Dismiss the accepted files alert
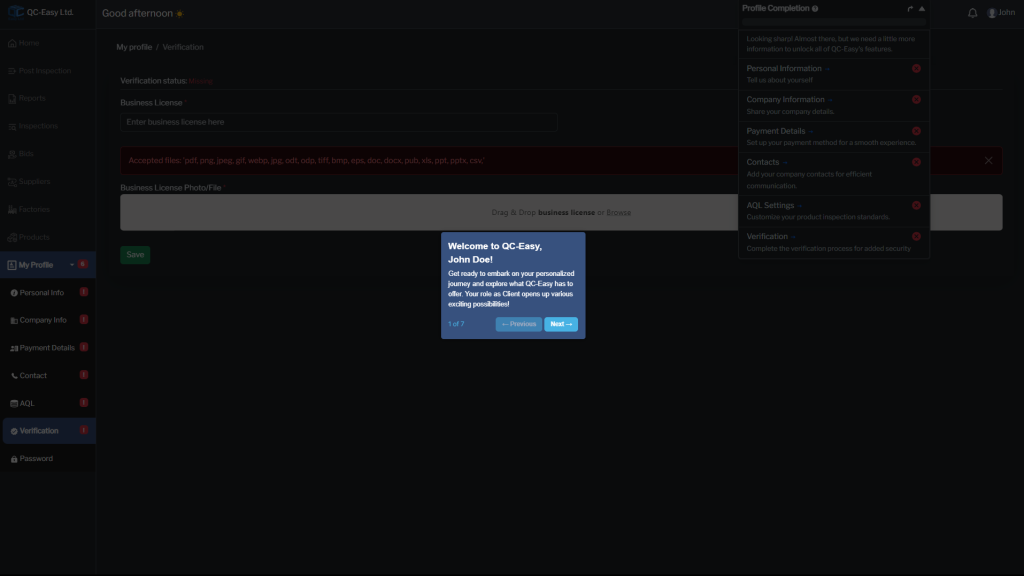 (988, 160)
